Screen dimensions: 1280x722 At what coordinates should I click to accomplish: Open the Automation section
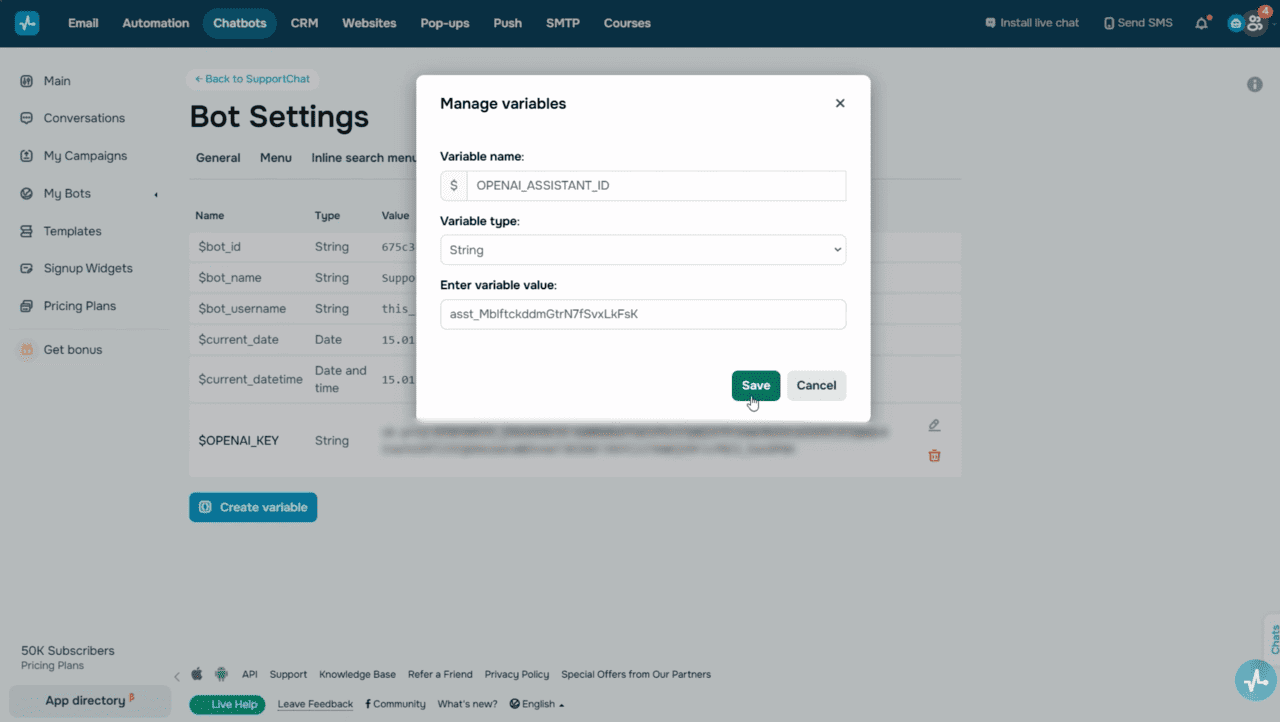click(156, 23)
